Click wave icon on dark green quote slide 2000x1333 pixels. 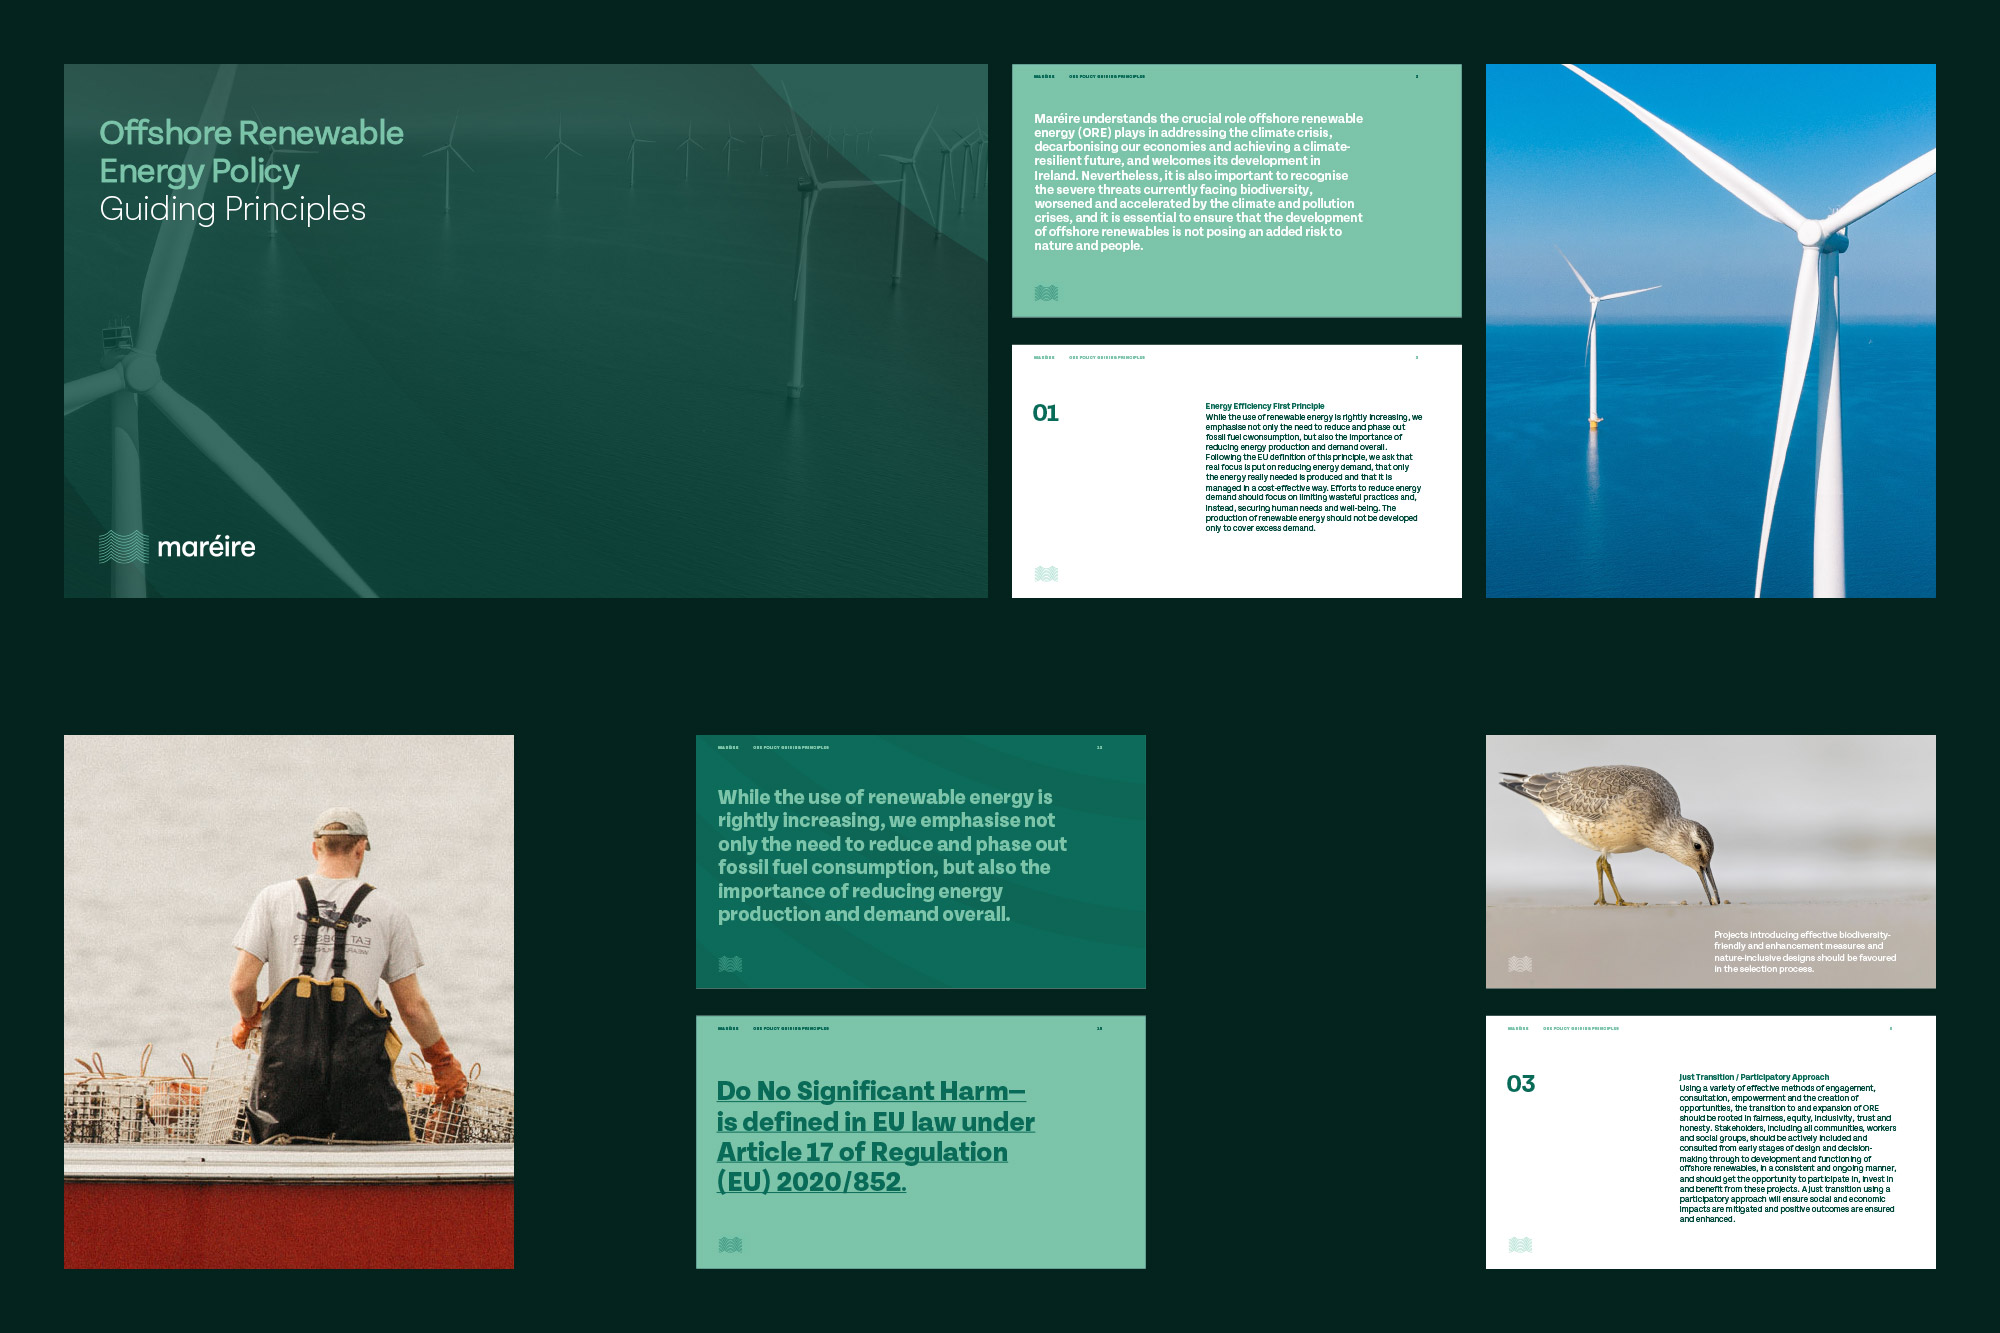[730, 964]
